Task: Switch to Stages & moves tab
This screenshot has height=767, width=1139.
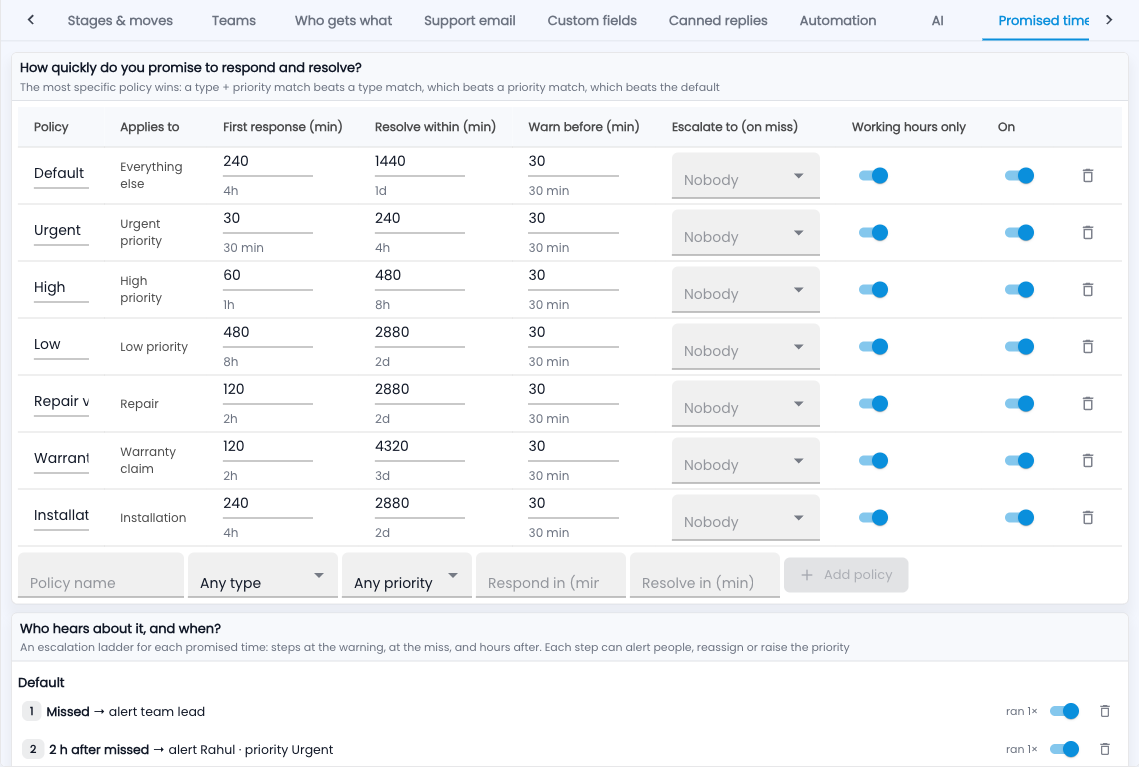Action: 120,20
